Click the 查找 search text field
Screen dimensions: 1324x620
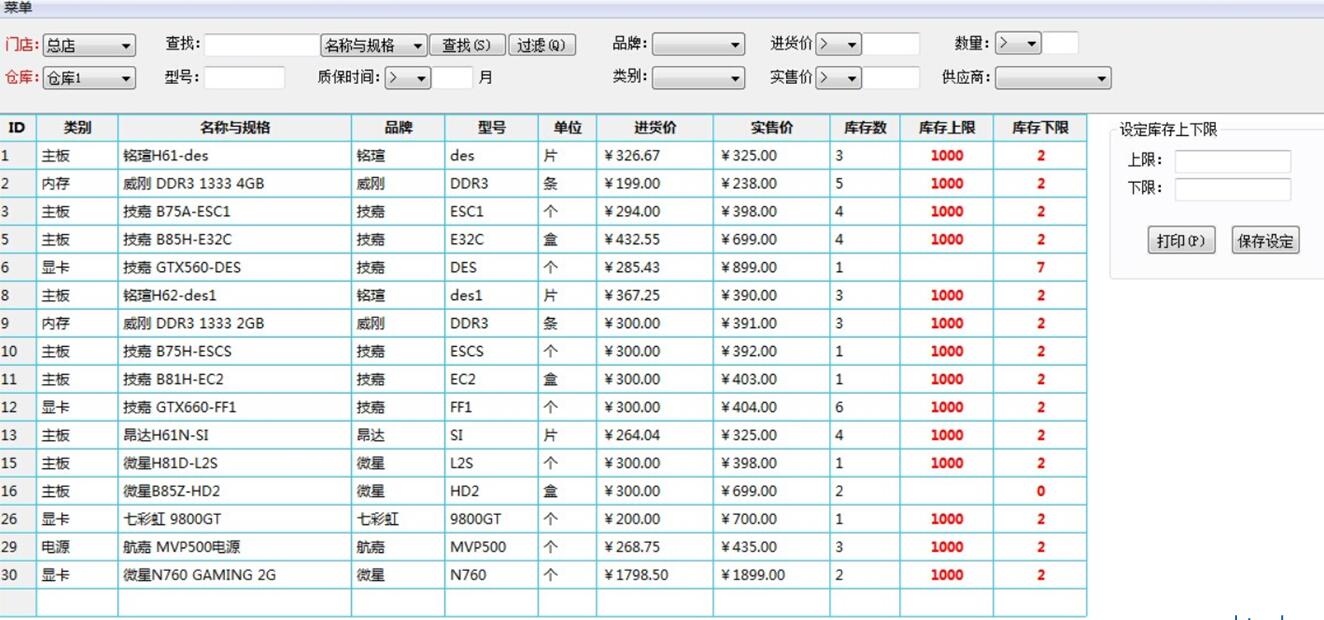pyautogui.click(x=261, y=45)
